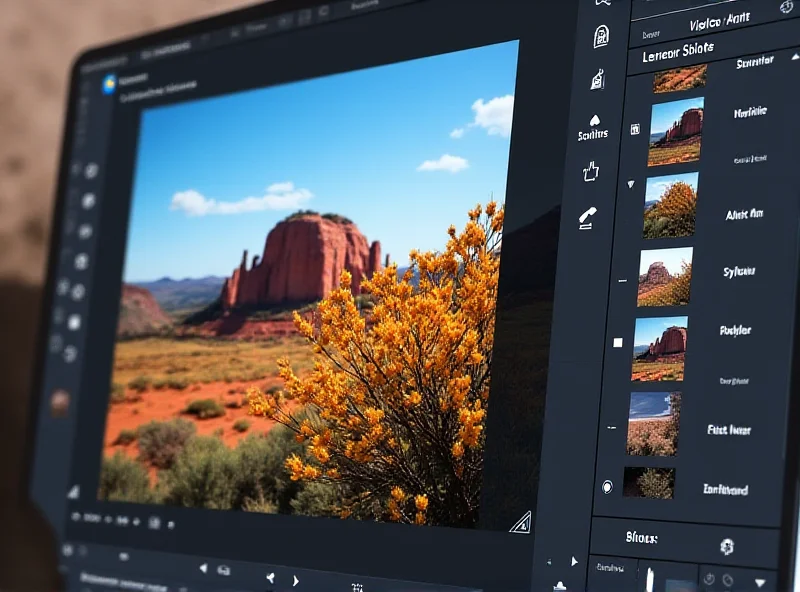Open the dropdown arrow at bottom-right of panel

tap(760, 582)
